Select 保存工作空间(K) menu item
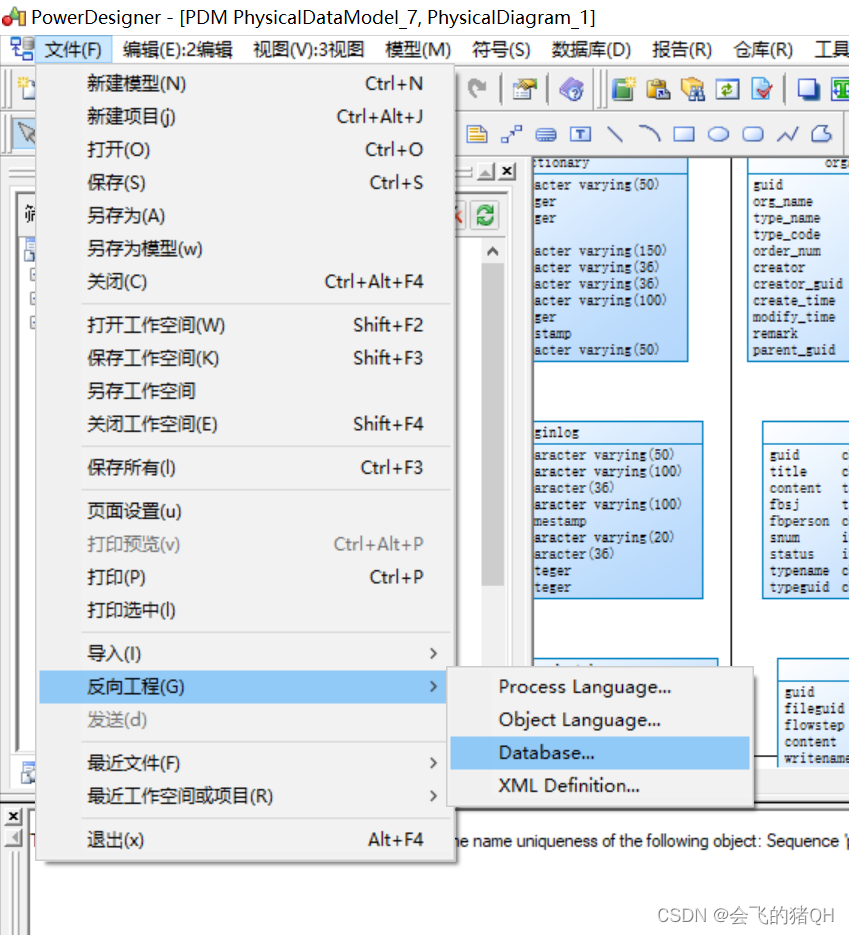The width and height of the screenshot is (849, 935). point(243,358)
